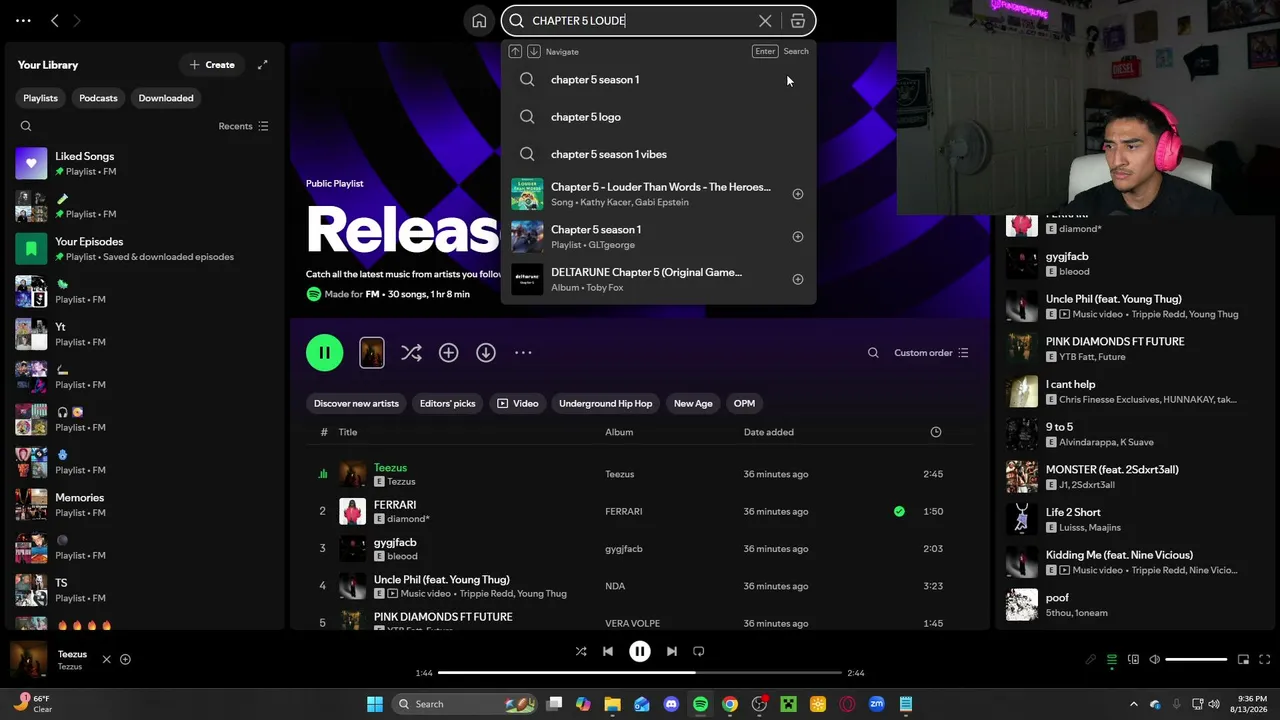Viewport: 1280px width, 720px height.
Task: Filter library by Playlists
Action: point(41,98)
